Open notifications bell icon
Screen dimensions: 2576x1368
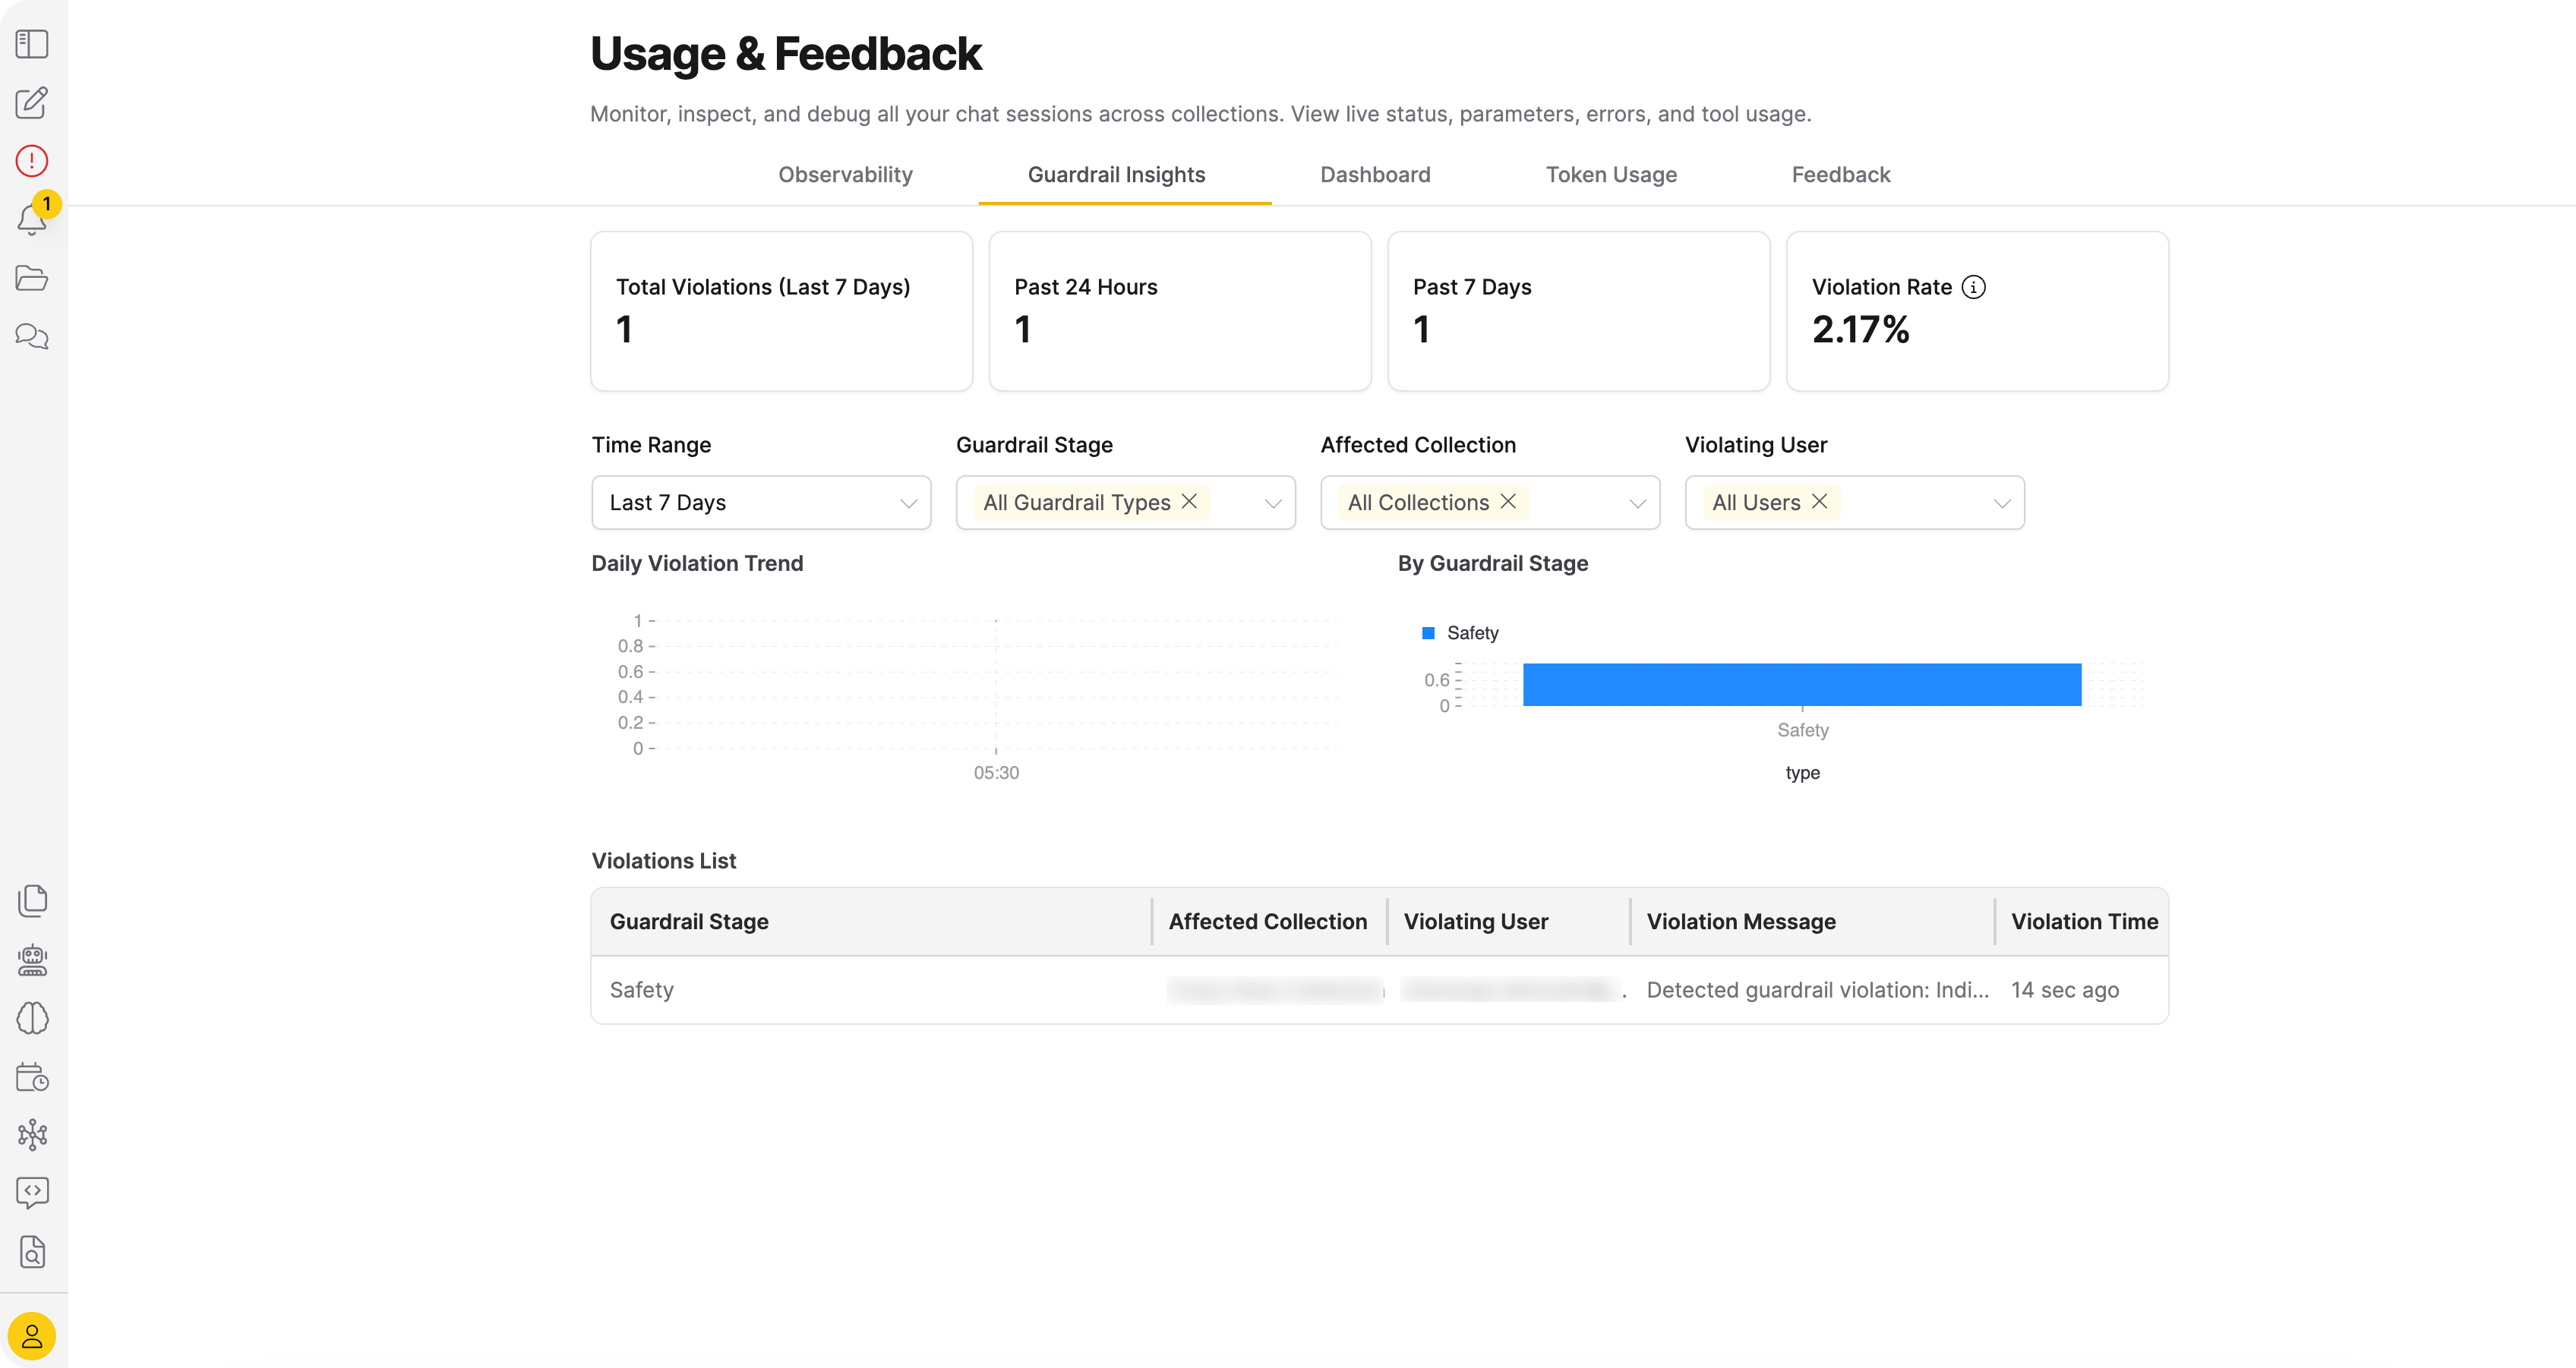(x=32, y=219)
